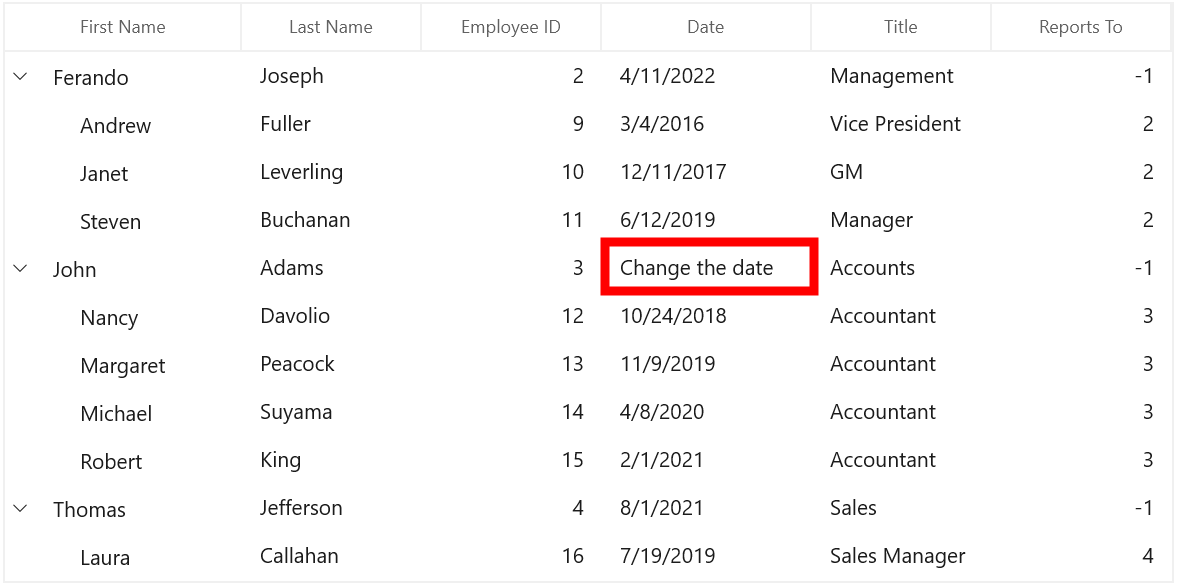Viewport: 1177px width, 586px height.
Task: Click Robert's Accountant title cell
Action: 883,460
